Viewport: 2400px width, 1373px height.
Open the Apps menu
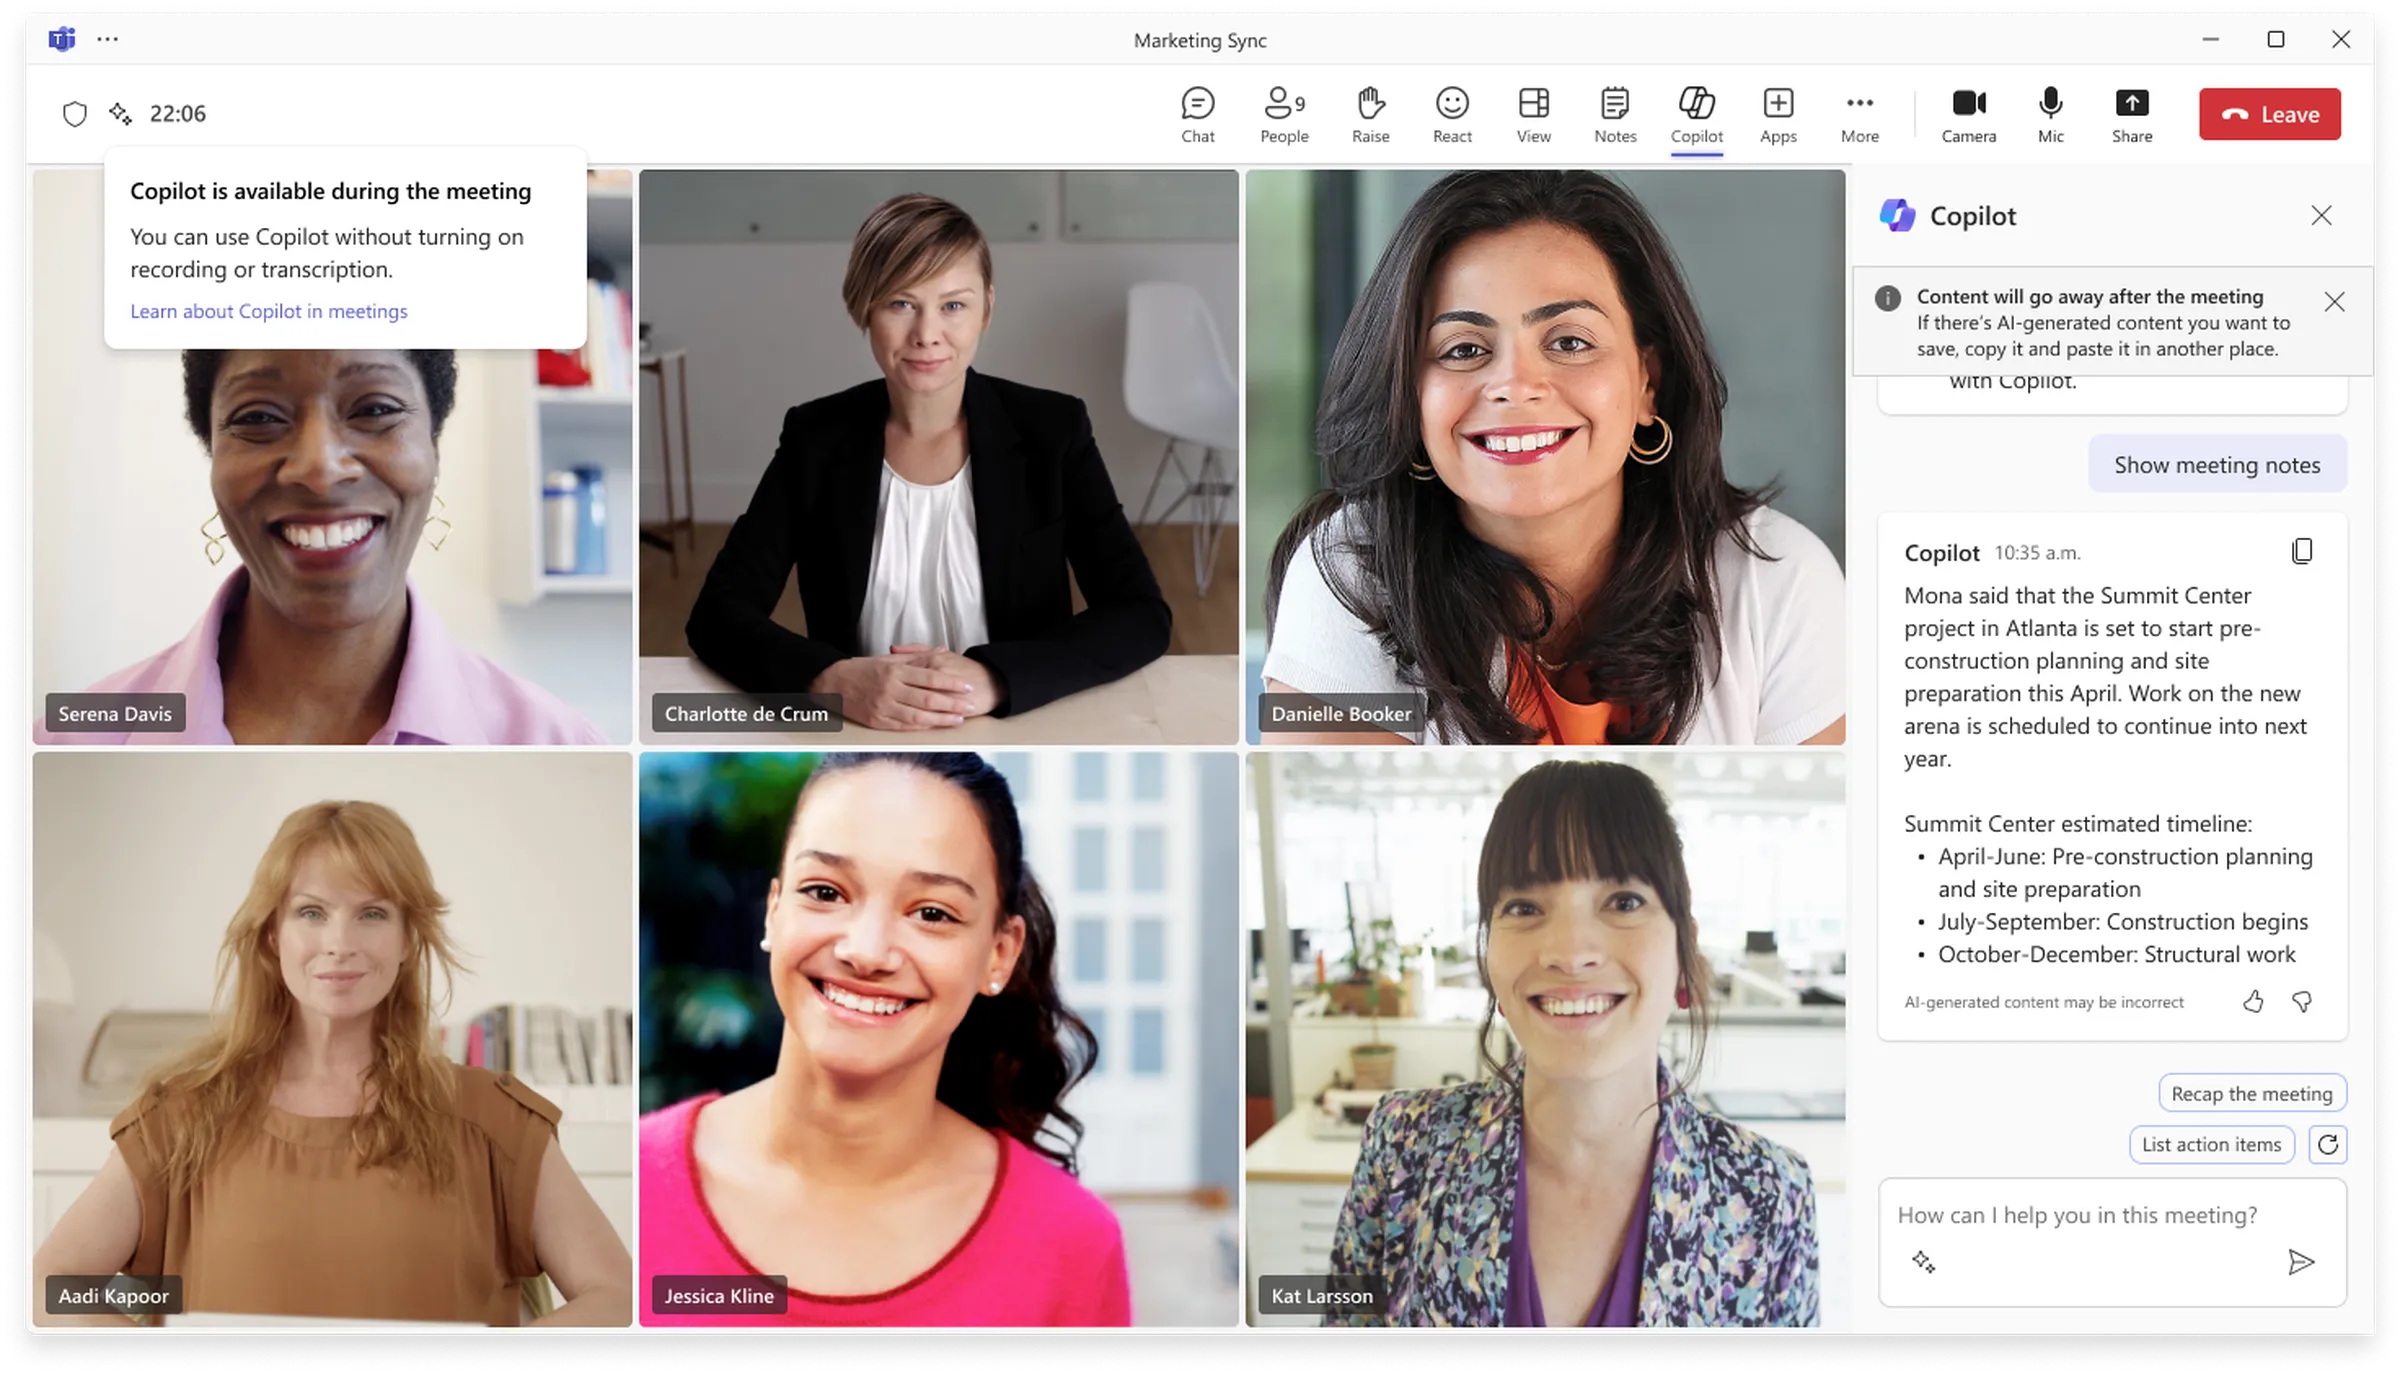point(1778,115)
